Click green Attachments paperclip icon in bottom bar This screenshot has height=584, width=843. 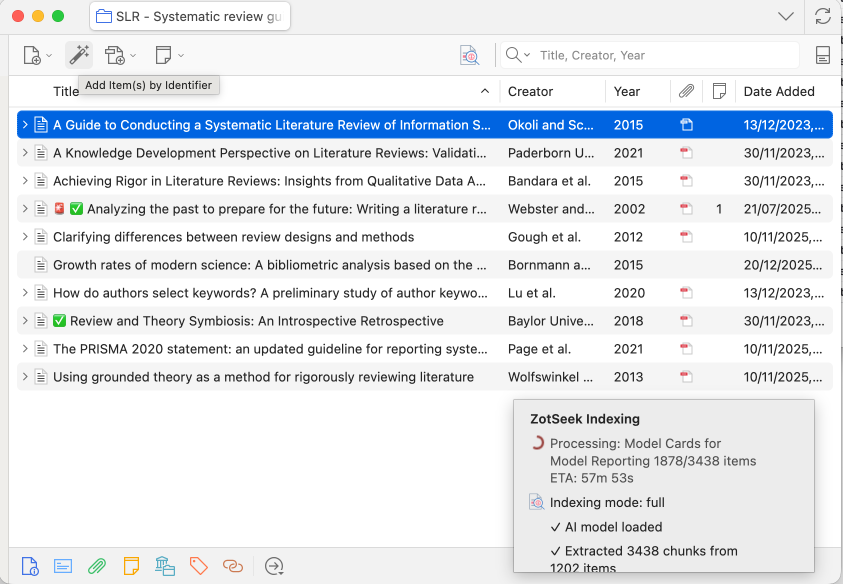[x=97, y=566]
